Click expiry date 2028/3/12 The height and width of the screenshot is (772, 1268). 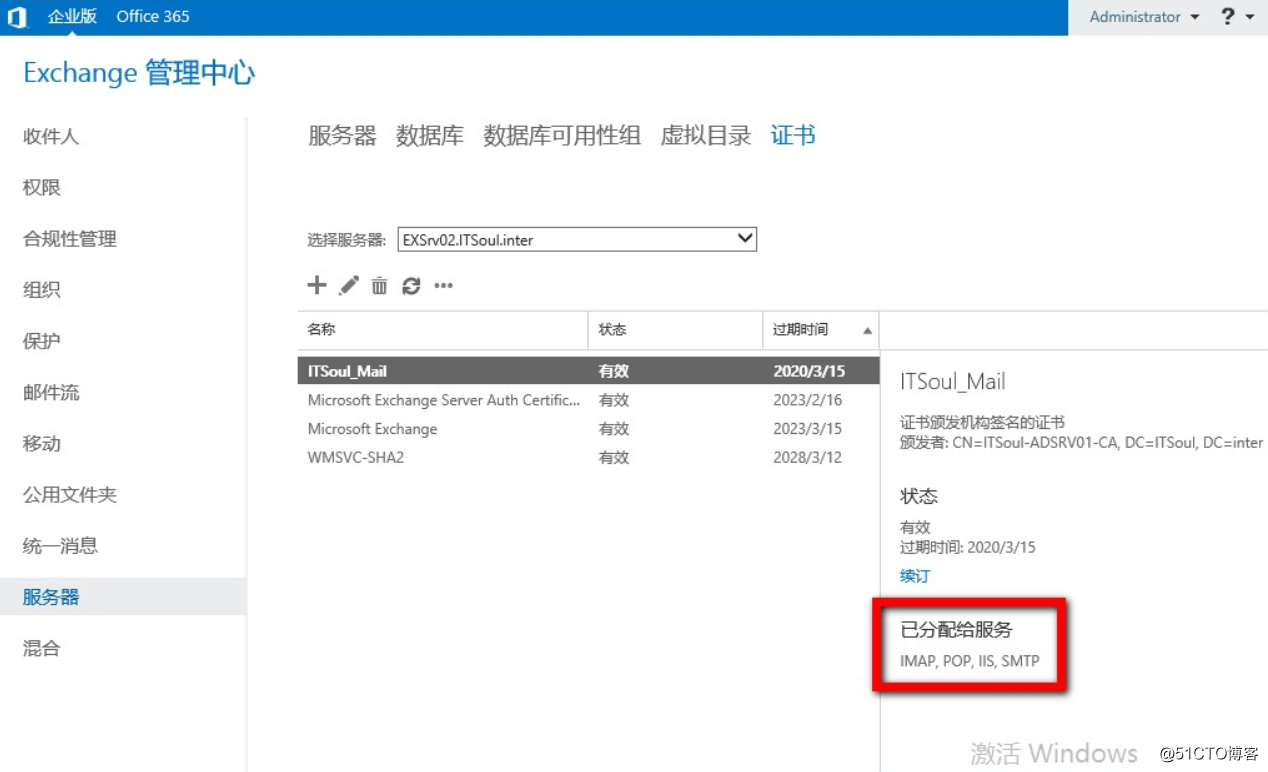[808, 458]
